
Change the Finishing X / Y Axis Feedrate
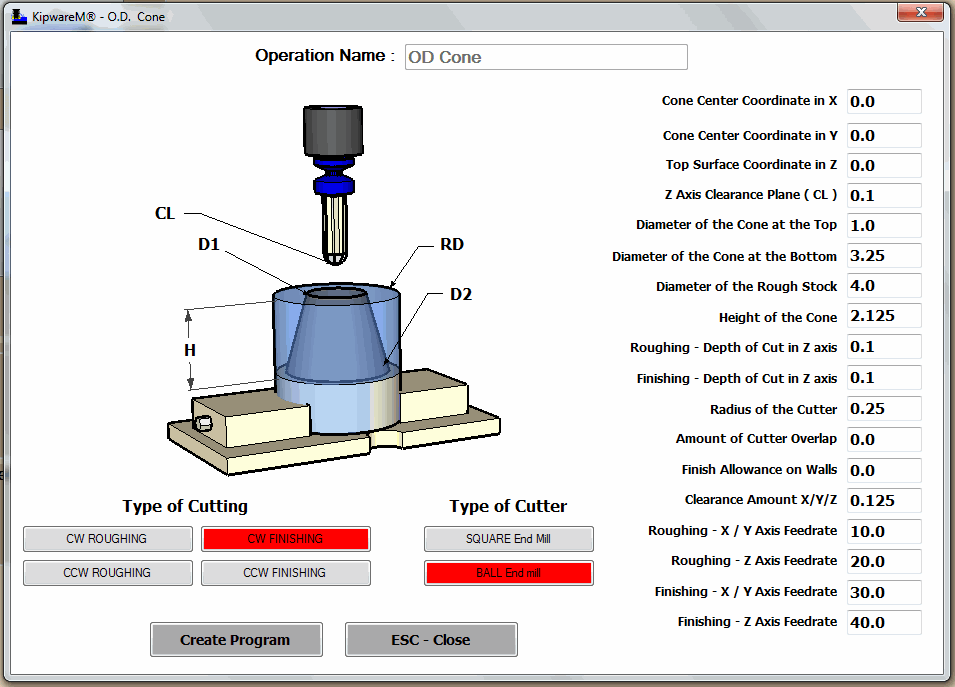[883, 591]
